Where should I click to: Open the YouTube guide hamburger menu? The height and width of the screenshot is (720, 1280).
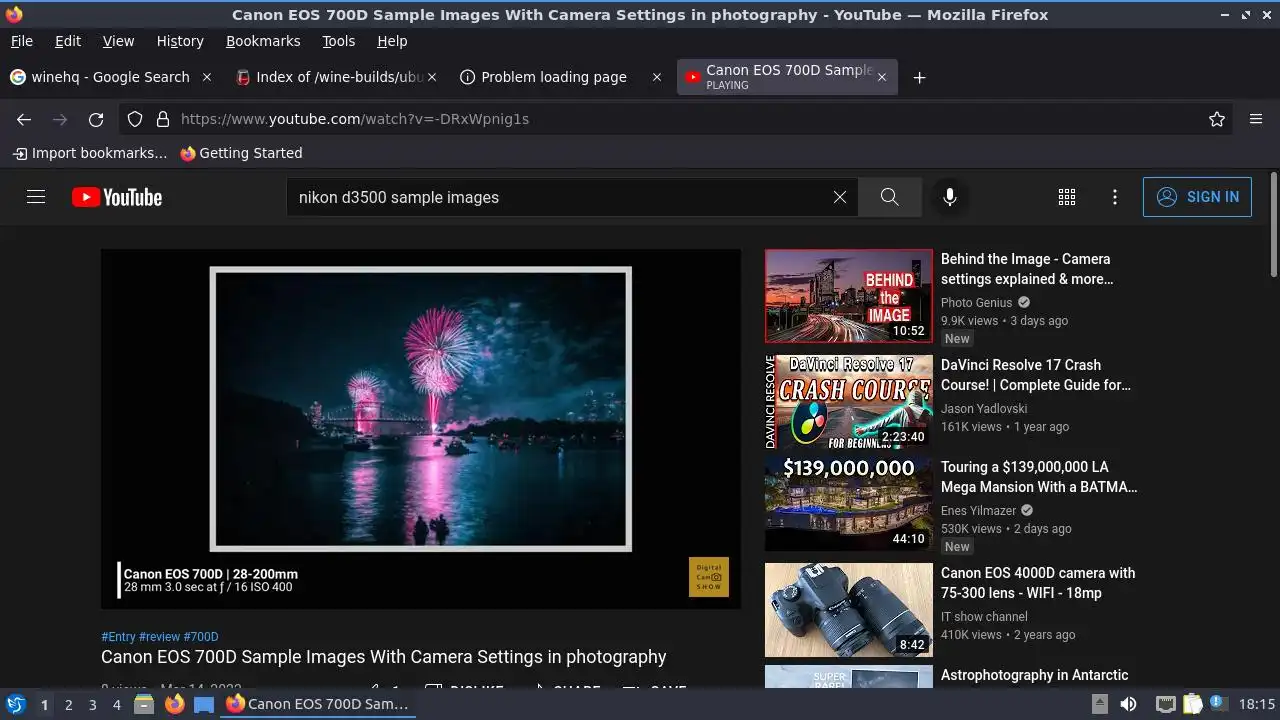click(x=36, y=197)
